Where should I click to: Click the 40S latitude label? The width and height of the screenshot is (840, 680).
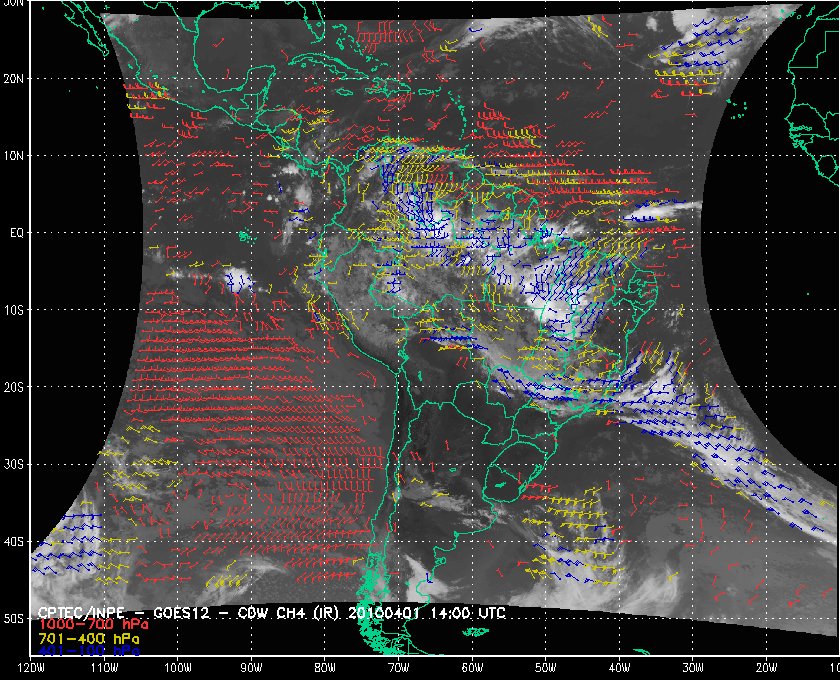pos(13,542)
